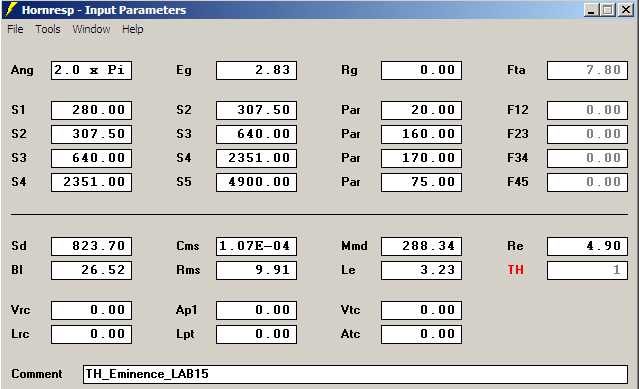Click the F12 value box
The image size is (639, 389).
click(x=587, y=110)
